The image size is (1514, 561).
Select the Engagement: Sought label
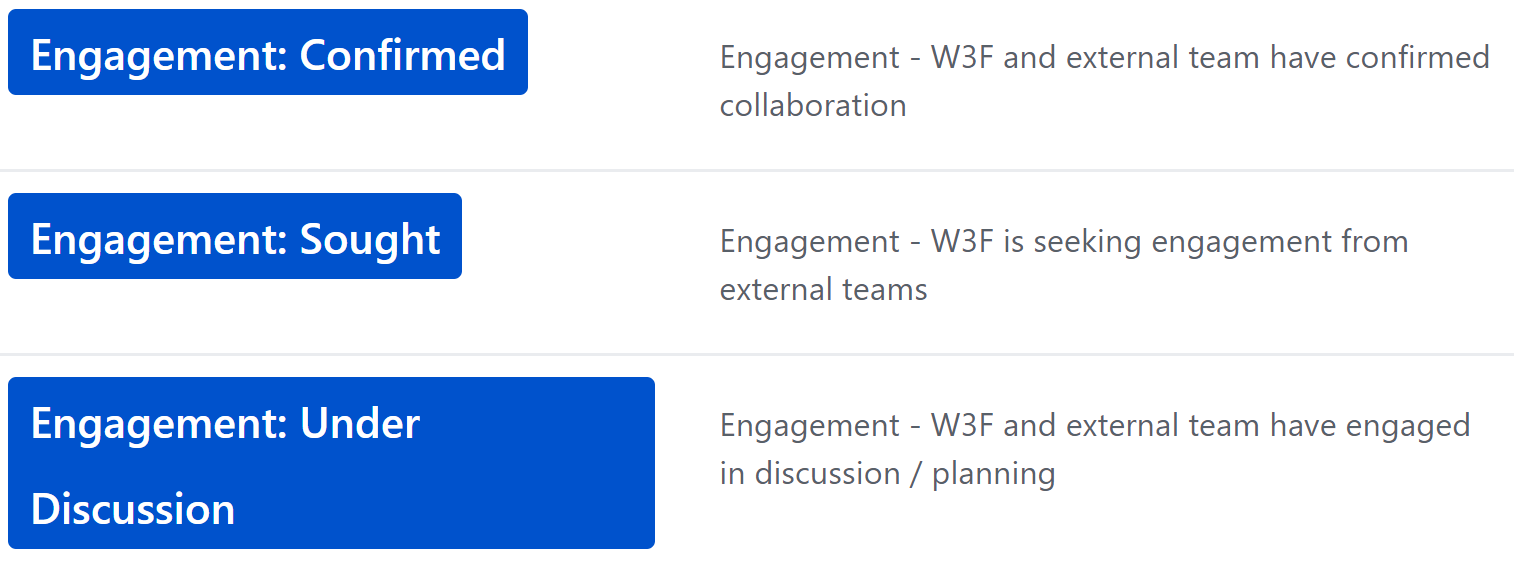[235, 236]
